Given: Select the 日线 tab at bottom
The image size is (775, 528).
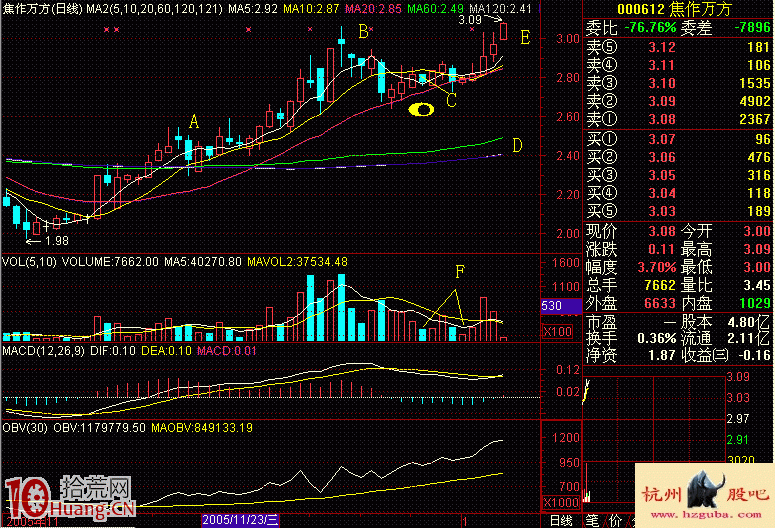Looking at the screenshot, I should coord(561,520).
